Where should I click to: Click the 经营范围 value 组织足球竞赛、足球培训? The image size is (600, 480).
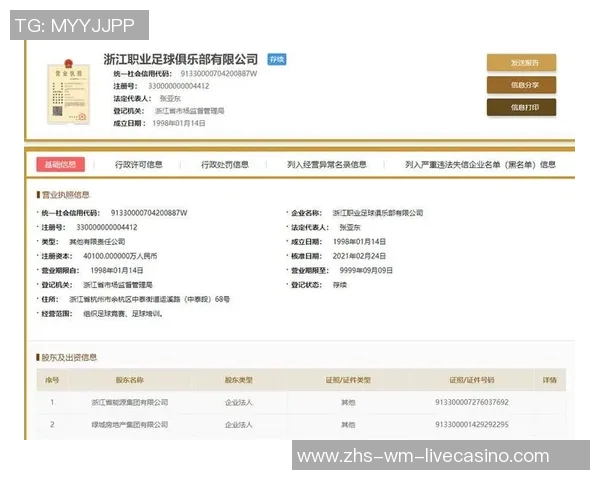click(x=123, y=314)
